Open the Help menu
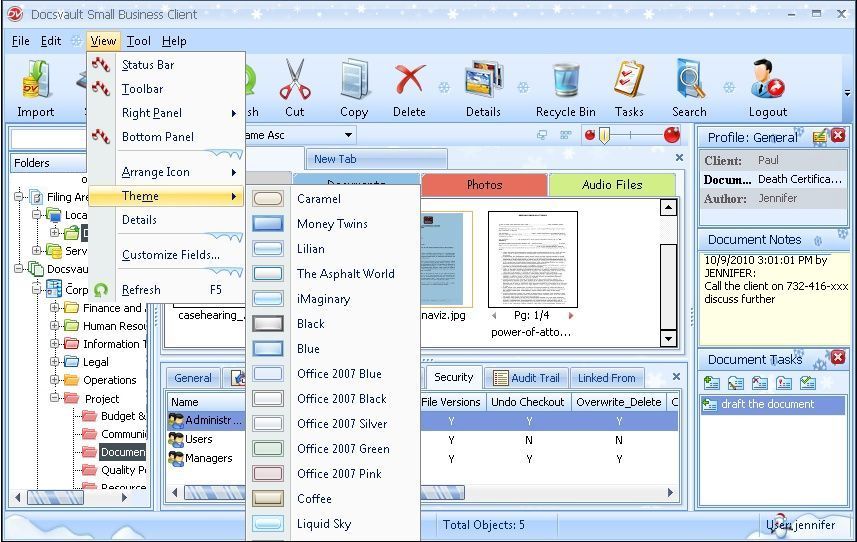 [x=174, y=41]
